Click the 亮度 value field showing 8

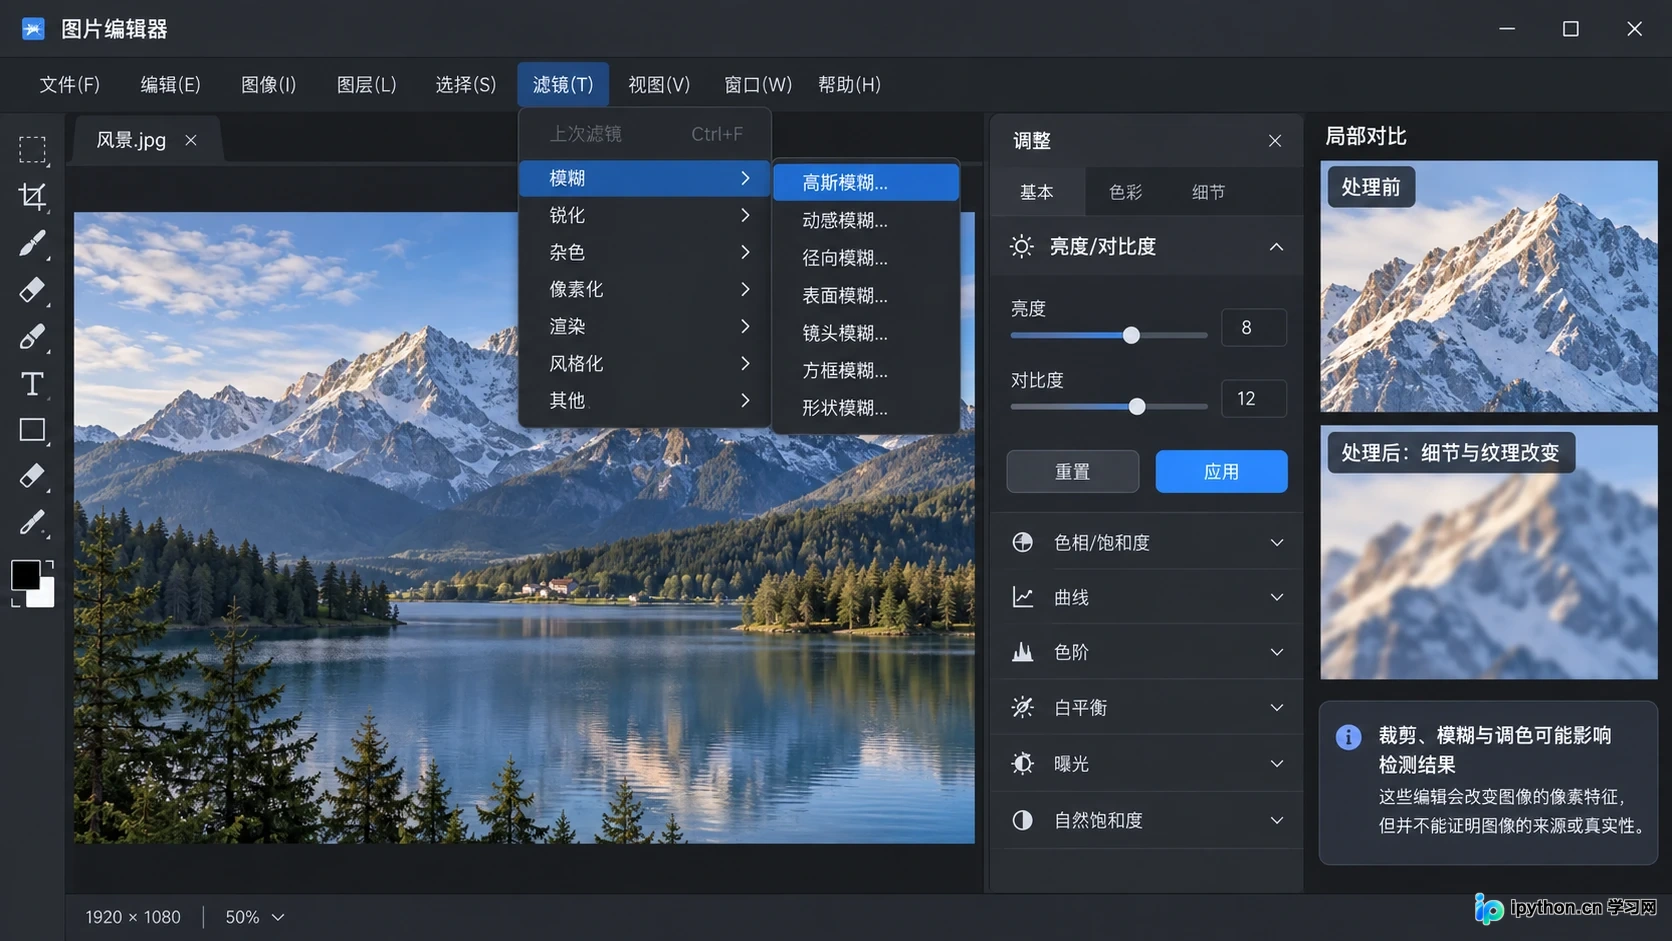tap(1254, 328)
